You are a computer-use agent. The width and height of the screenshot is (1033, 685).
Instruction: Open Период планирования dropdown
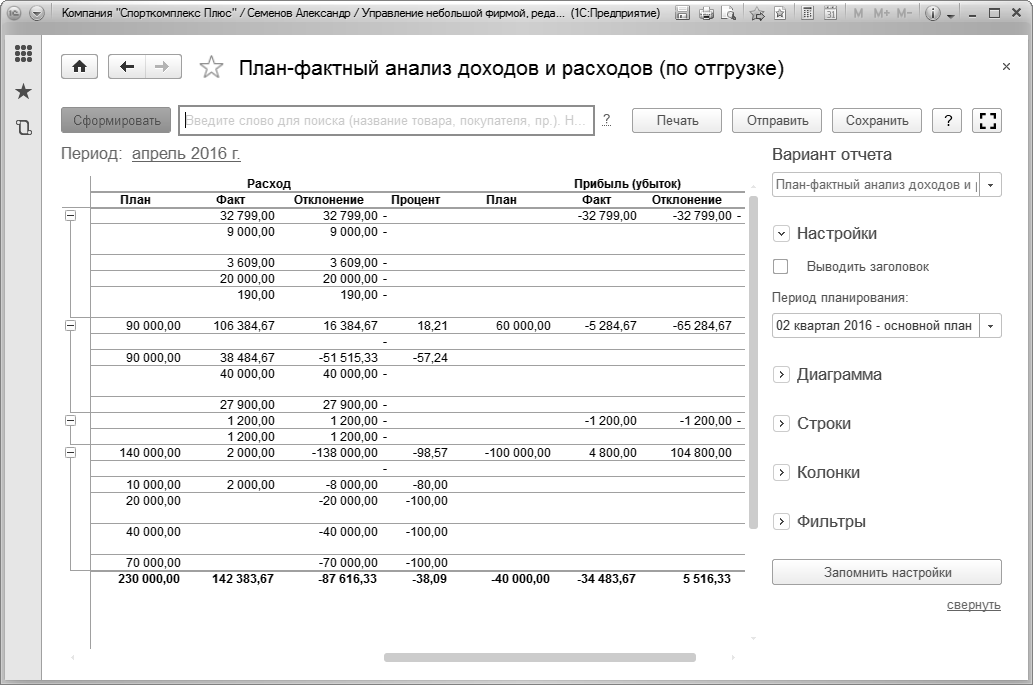pyautogui.click(x=990, y=326)
